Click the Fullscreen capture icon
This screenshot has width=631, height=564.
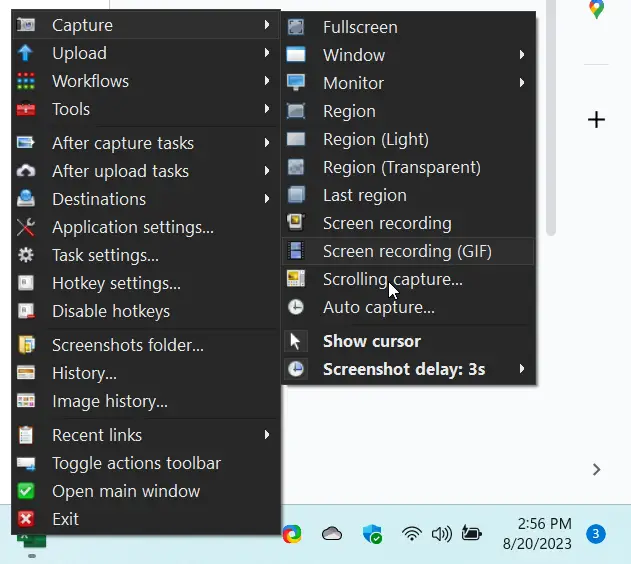point(296,27)
